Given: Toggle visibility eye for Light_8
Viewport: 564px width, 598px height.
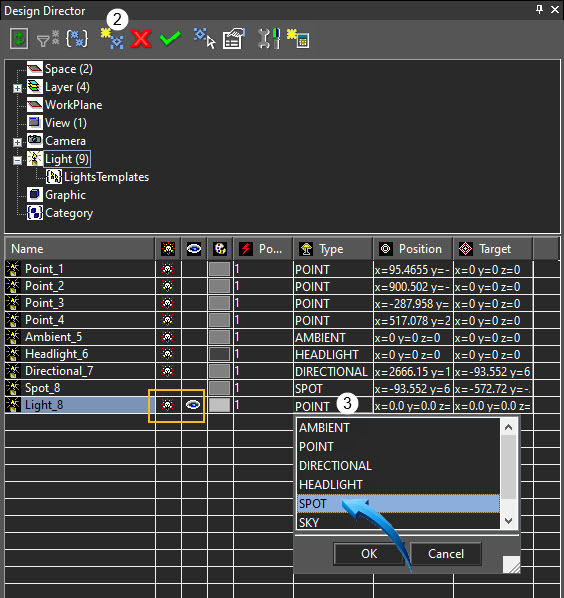Looking at the screenshot, I should point(193,405).
